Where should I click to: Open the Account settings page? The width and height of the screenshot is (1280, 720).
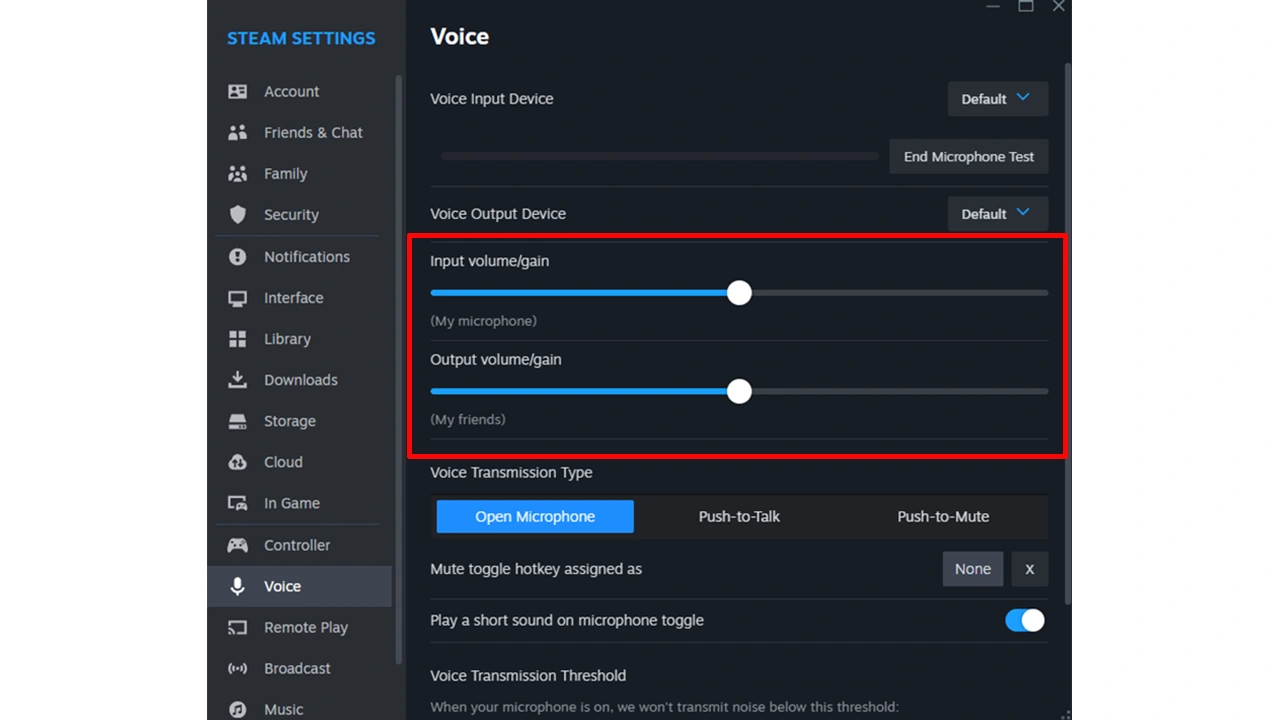click(299, 91)
